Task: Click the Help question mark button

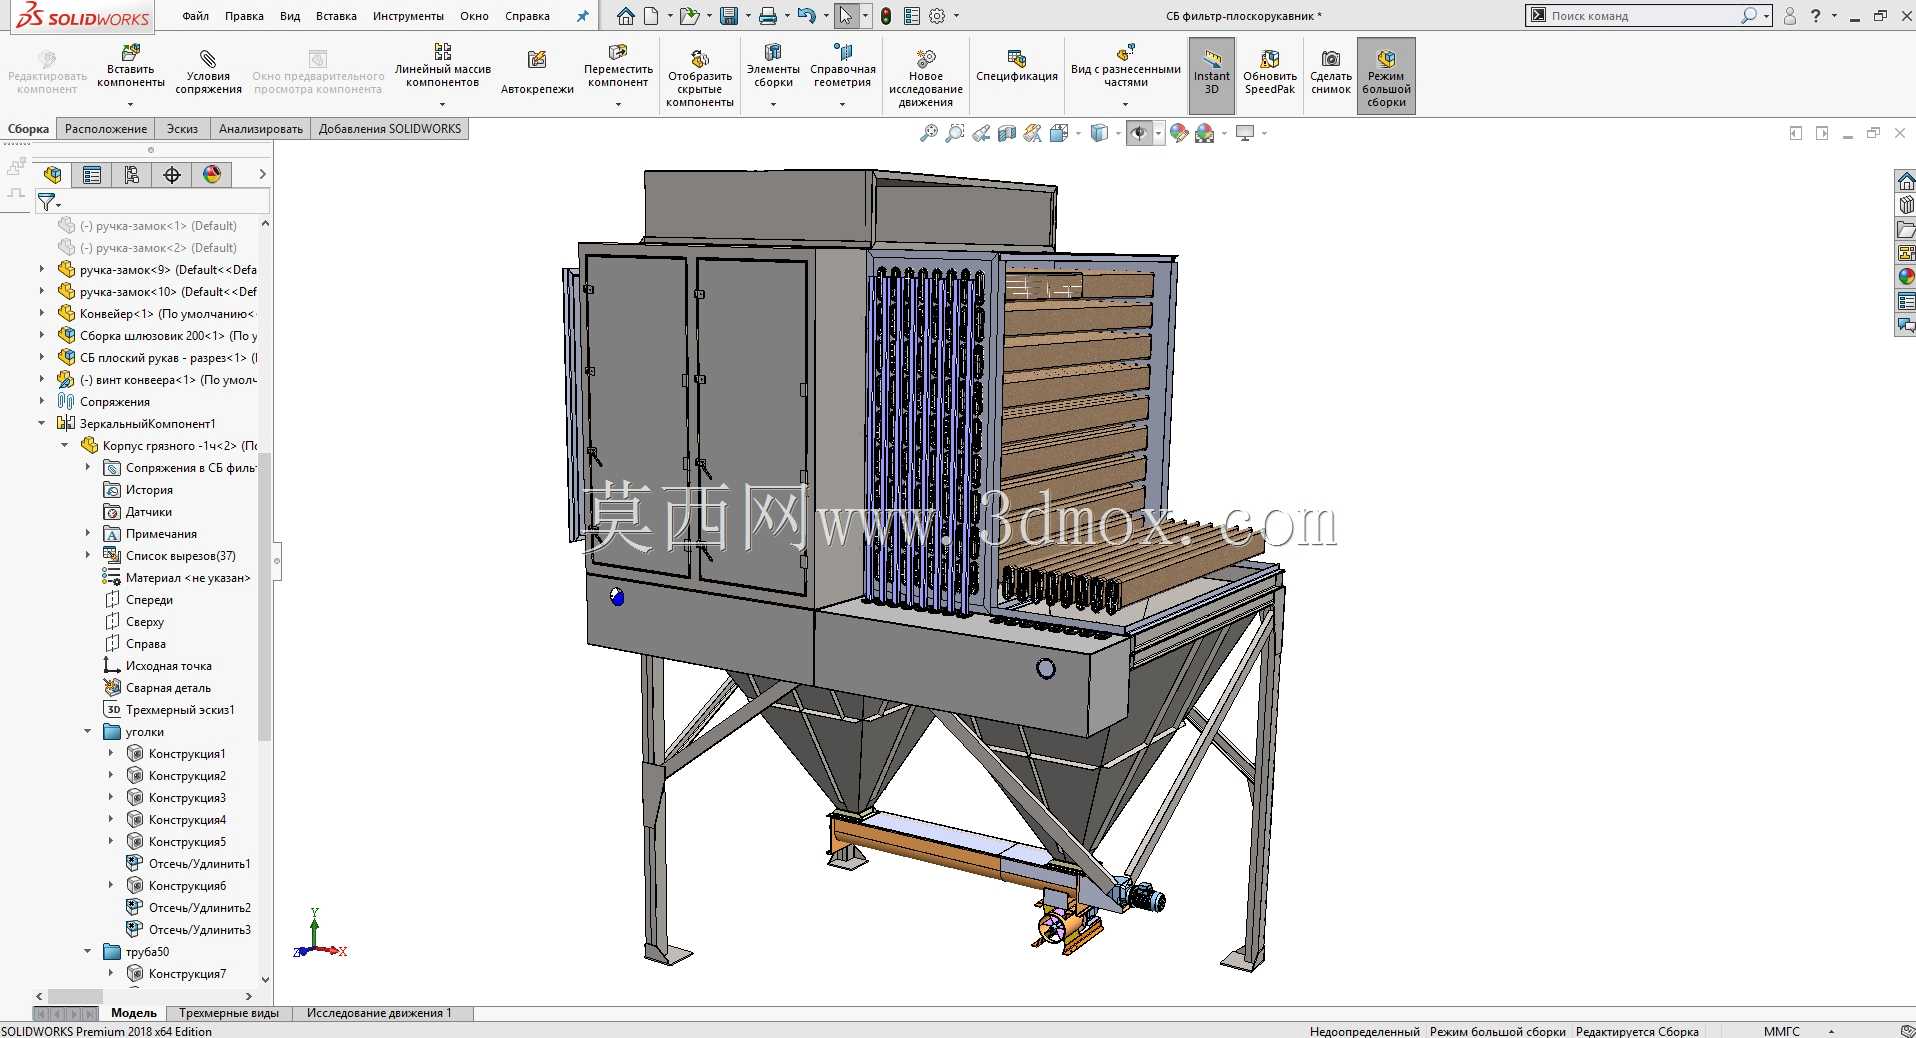Action: [1815, 16]
